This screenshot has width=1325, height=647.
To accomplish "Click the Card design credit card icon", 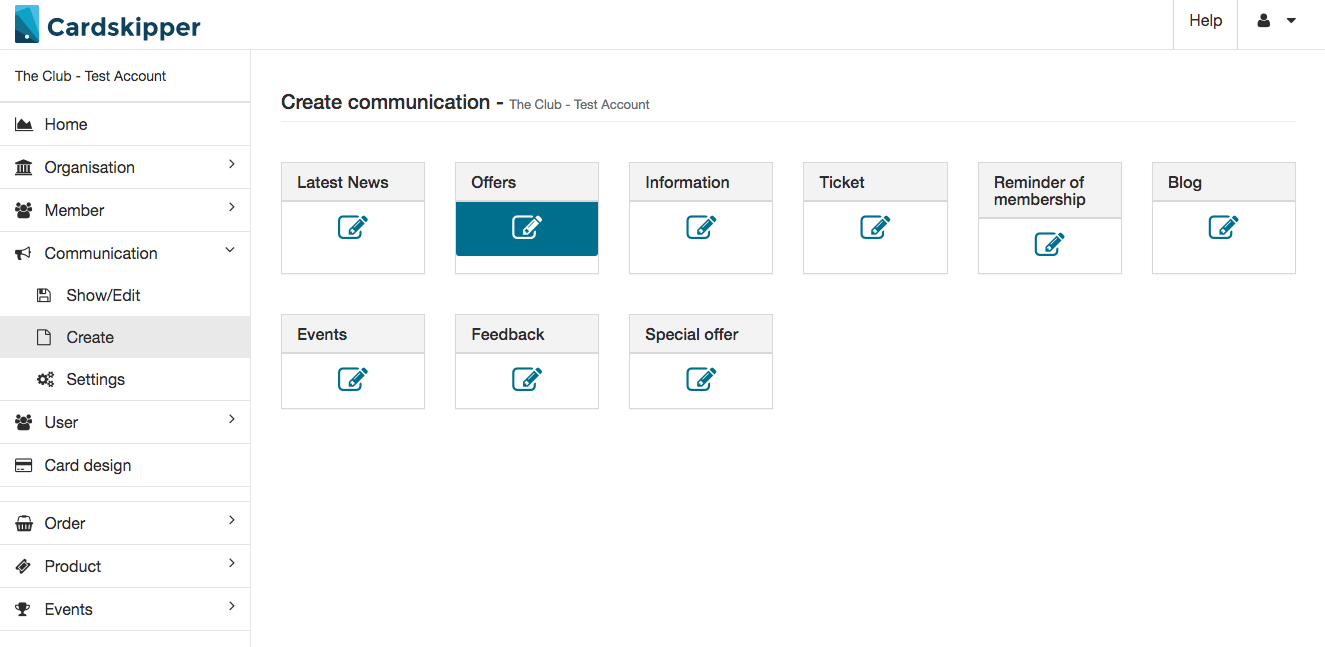I will click(23, 466).
